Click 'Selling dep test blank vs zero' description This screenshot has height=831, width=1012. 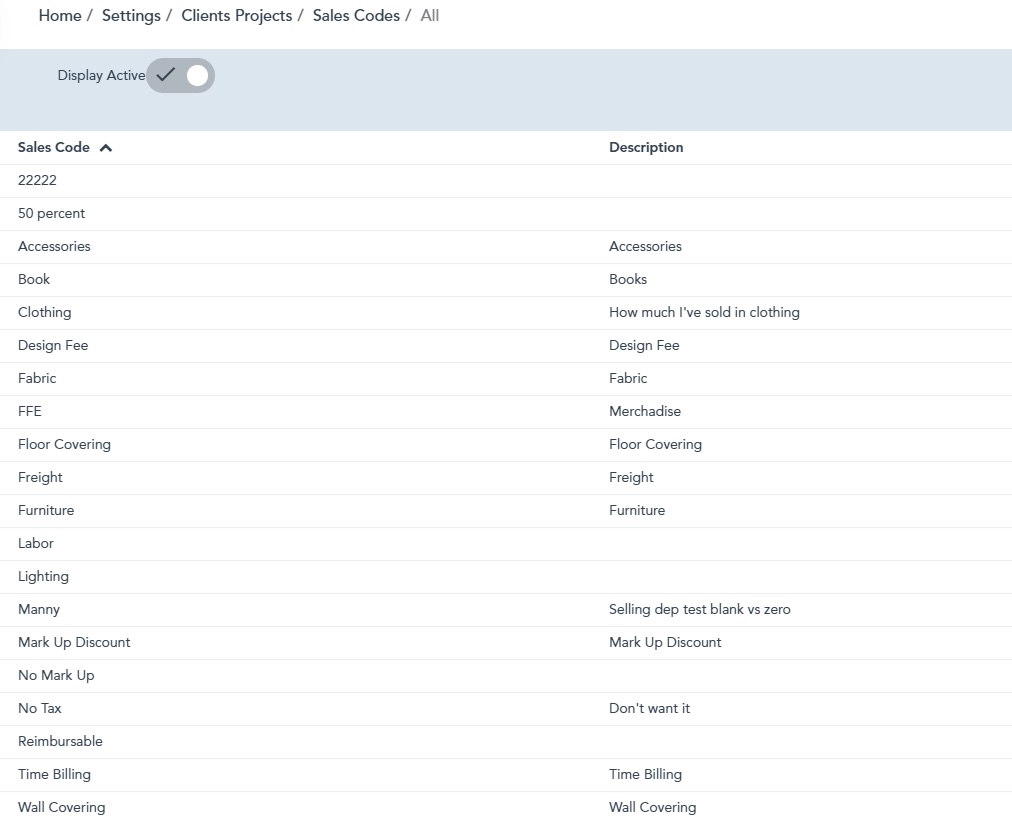(700, 609)
